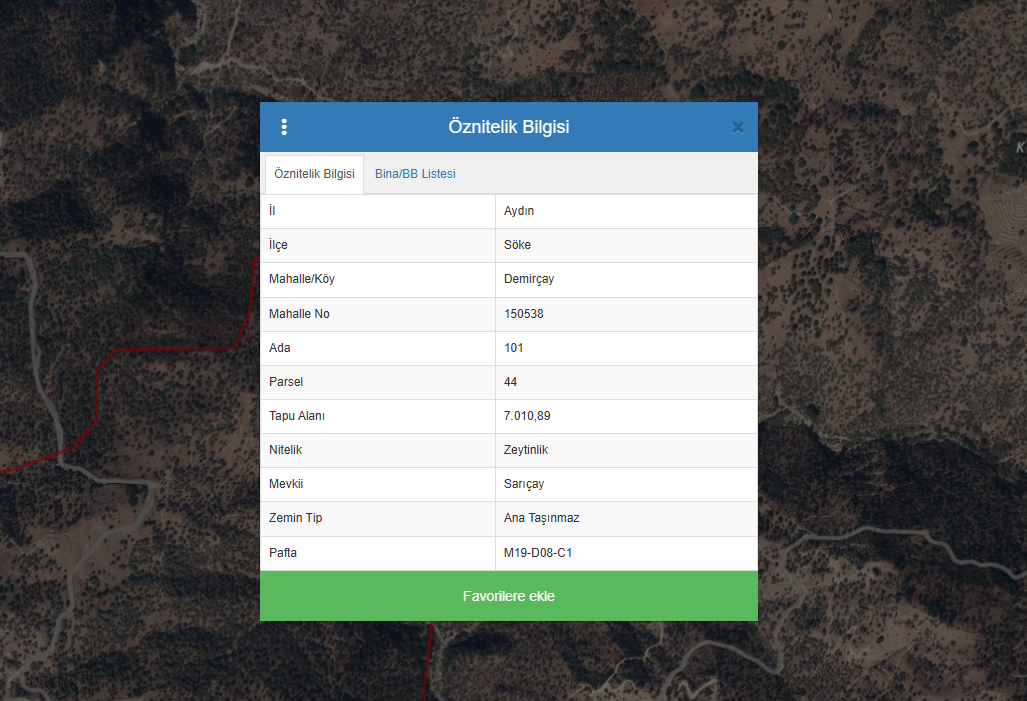Close the Öznitelik Bilgisi dialog
This screenshot has width=1027, height=701.
click(x=737, y=127)
